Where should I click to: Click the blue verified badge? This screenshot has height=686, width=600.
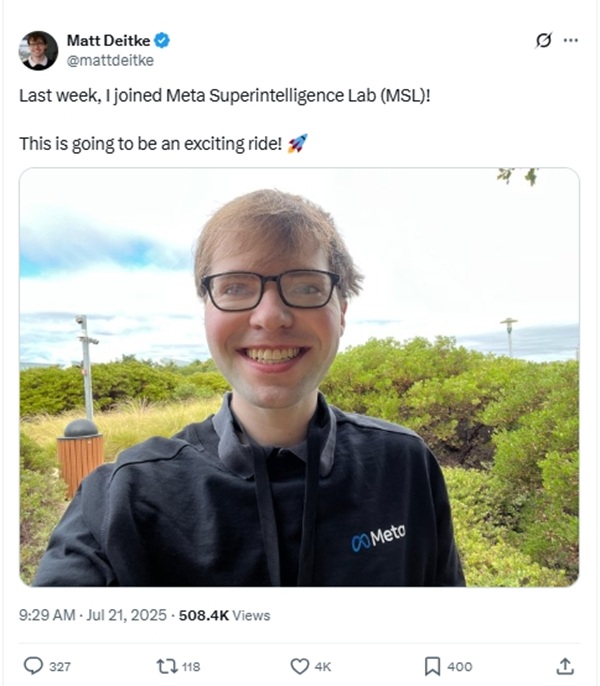[162, 41]
